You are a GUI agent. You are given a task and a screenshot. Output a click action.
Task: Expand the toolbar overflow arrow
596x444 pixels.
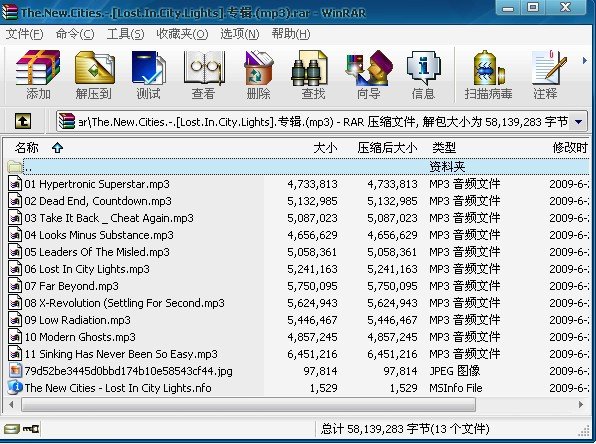pos(585,60)
